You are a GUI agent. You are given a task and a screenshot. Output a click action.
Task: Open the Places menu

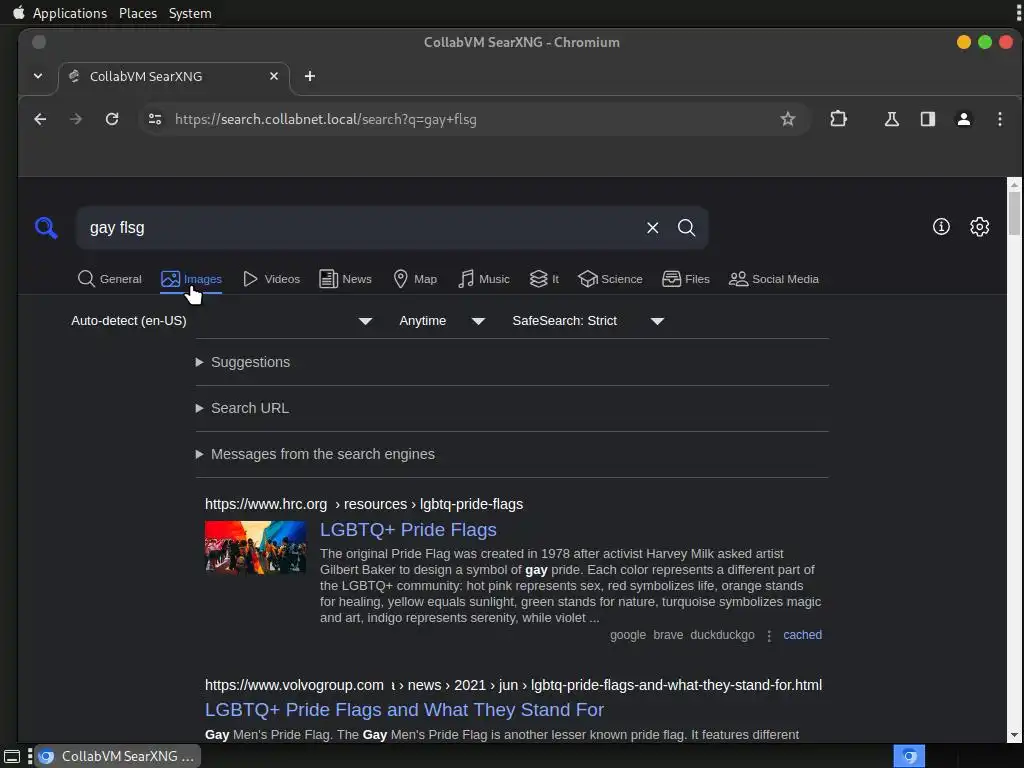click(138, 13)
